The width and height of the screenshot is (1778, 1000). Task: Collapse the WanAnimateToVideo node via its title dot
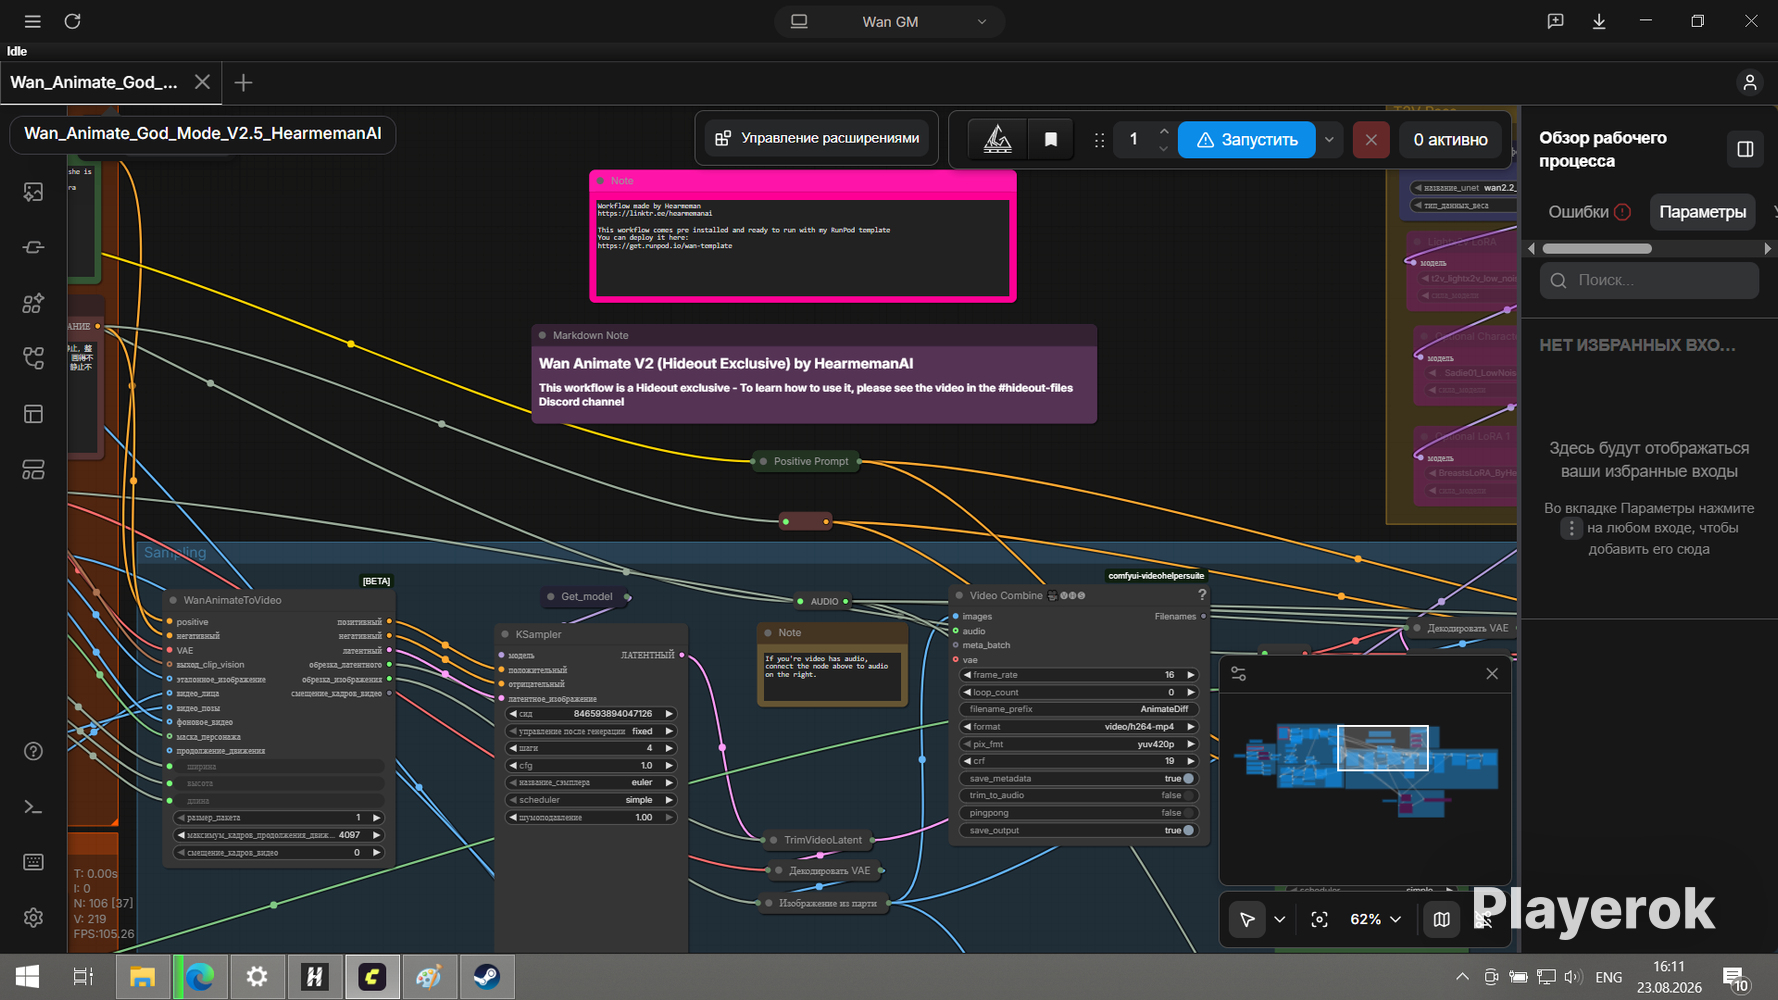click(x=173, y=600)
